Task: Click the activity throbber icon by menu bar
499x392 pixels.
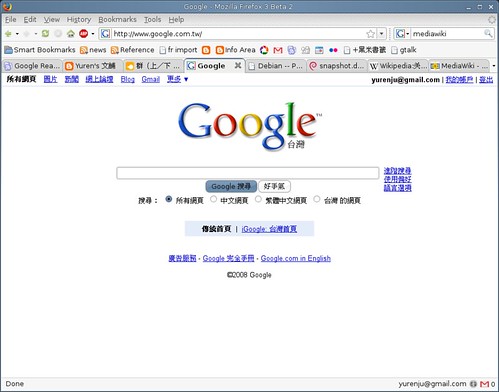Action: pyautogui.click(x=492, y=20)
